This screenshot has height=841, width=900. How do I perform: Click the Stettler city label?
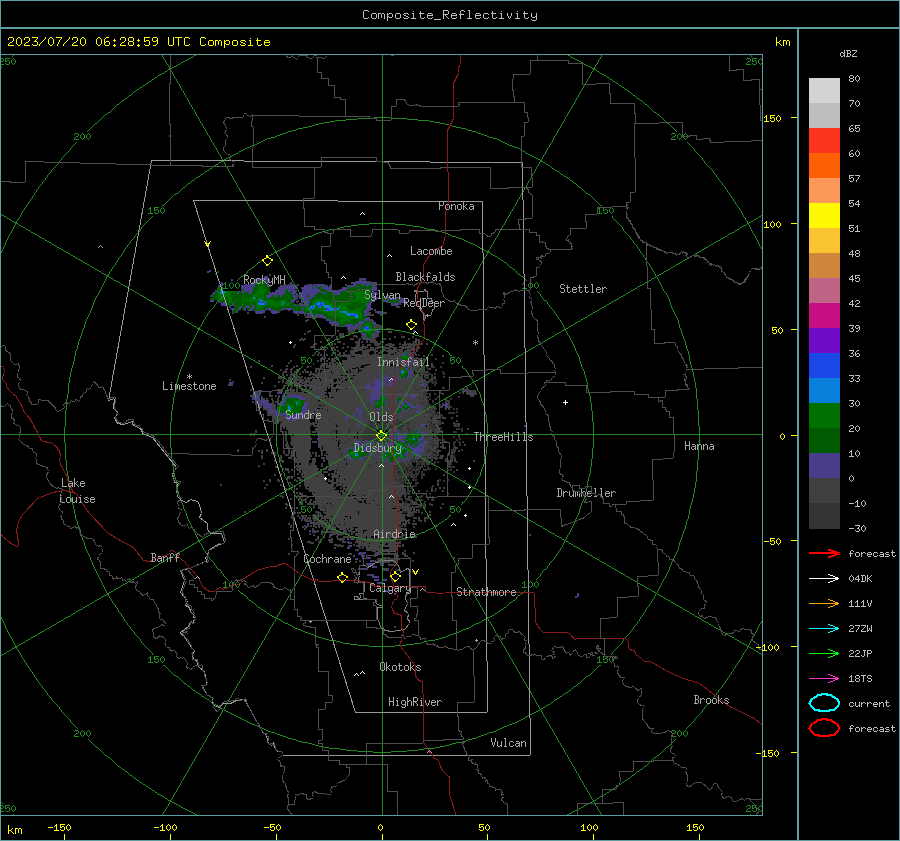[x=583, y=289]
